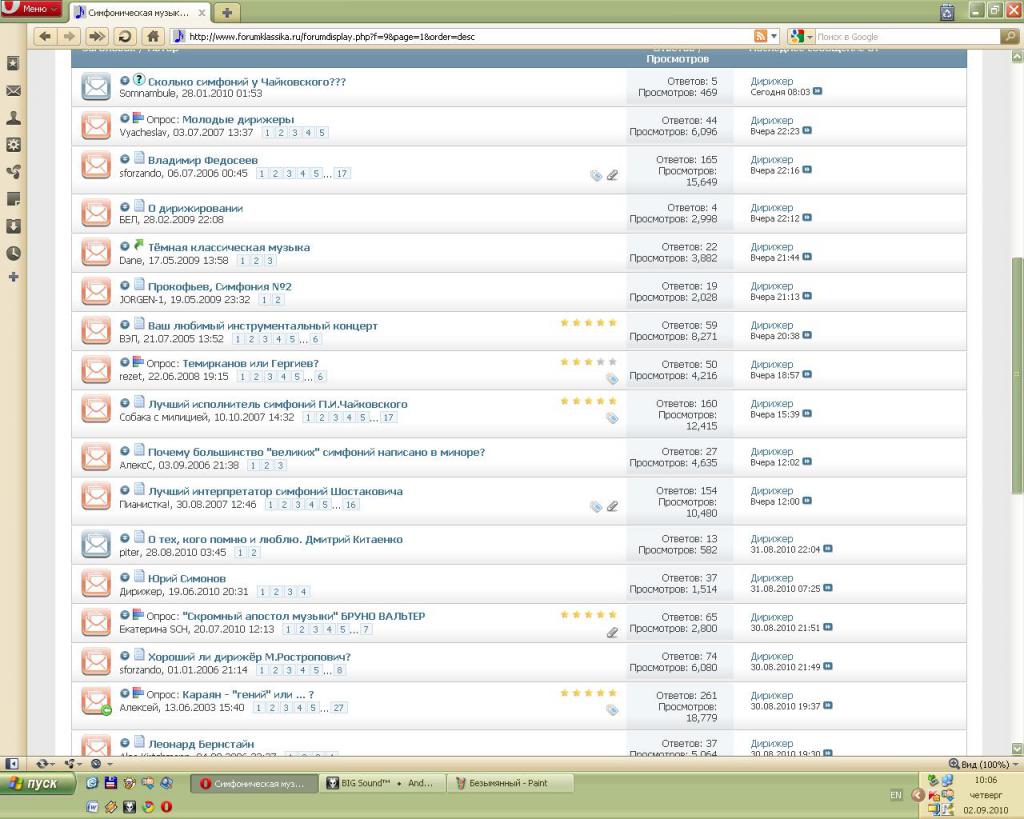The image size is (1024, 819).
Task: Go to the Home page icon
Action: tap(153, 36)
